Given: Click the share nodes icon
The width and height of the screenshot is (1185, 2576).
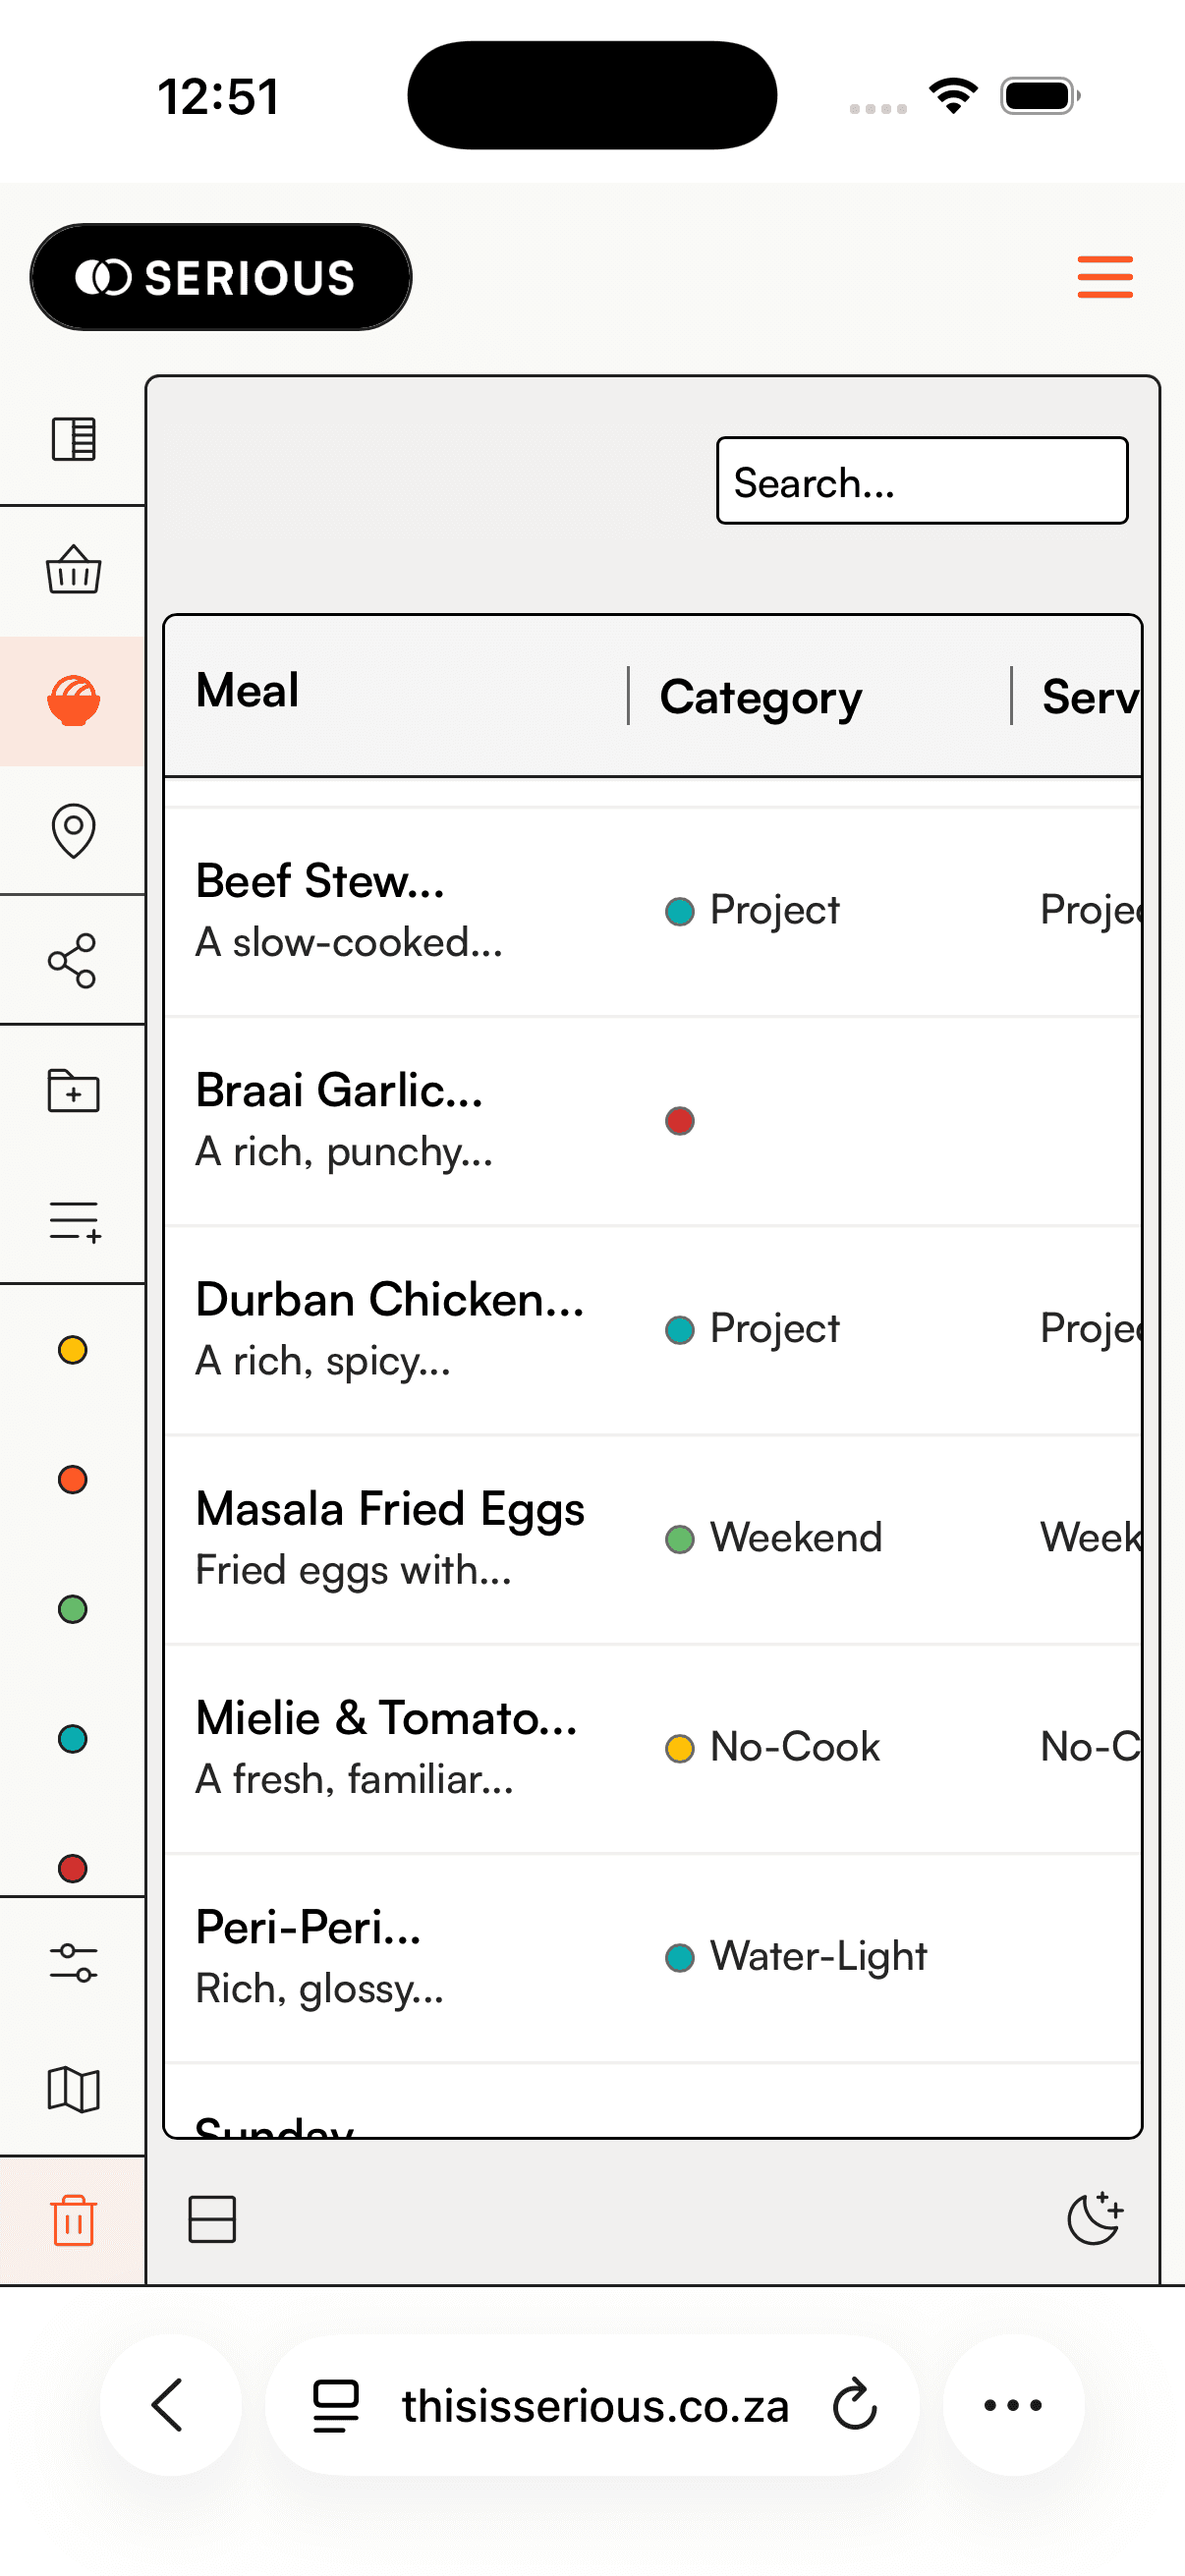Looking at the screenshot, I should click(x=73, y=961).
